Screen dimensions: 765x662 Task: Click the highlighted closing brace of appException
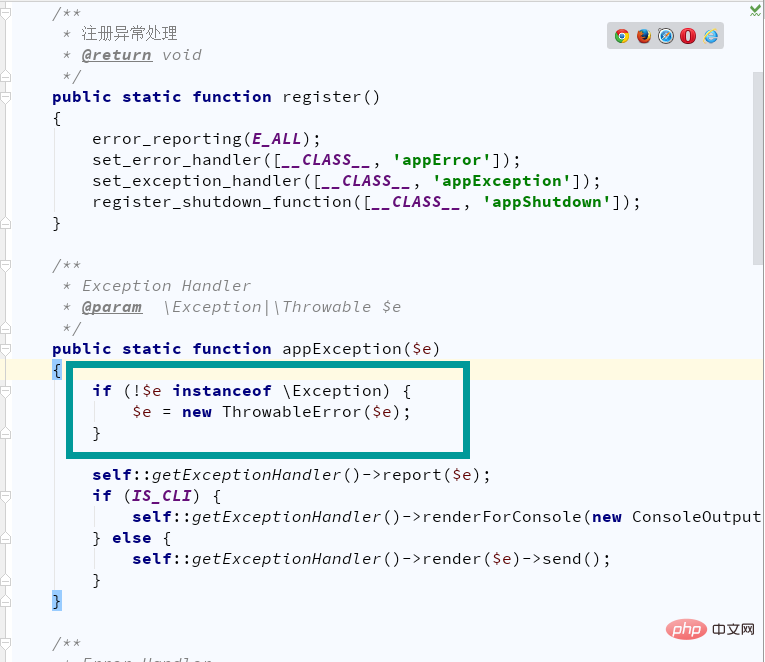[x=57, y=601]
